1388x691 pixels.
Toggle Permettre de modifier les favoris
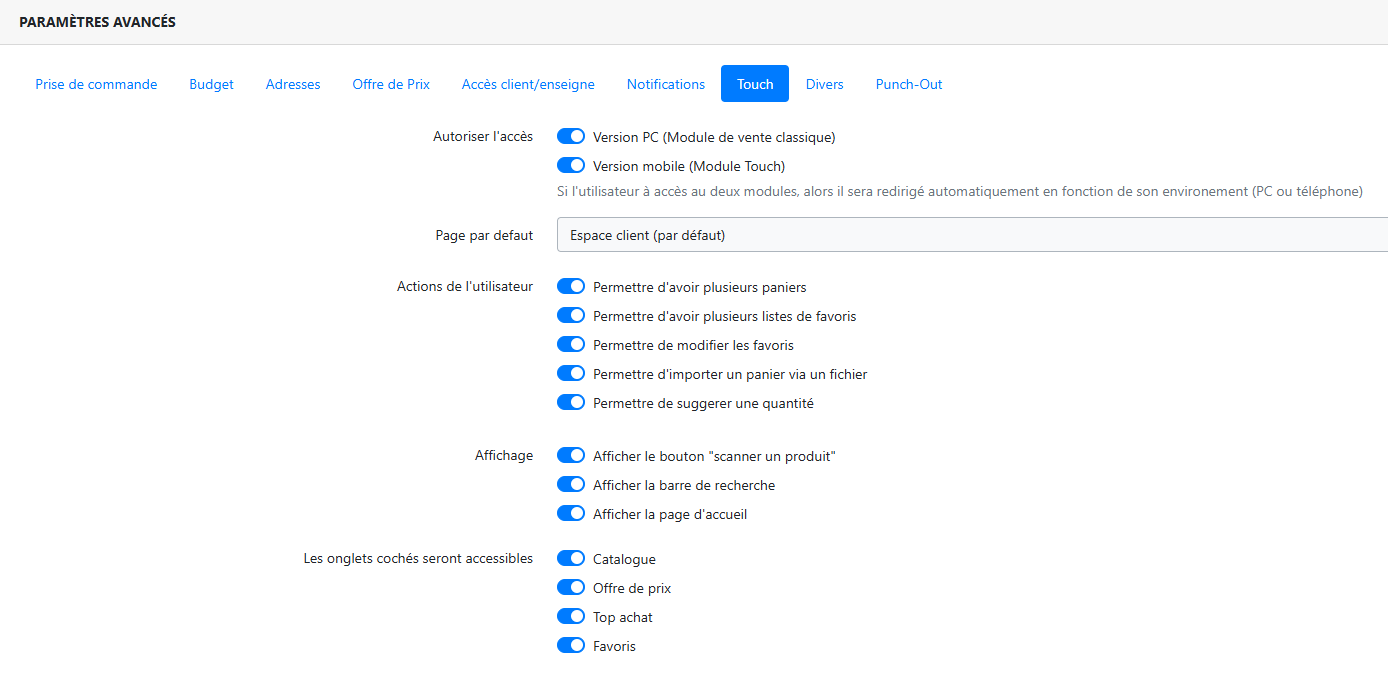click(571, 345)
